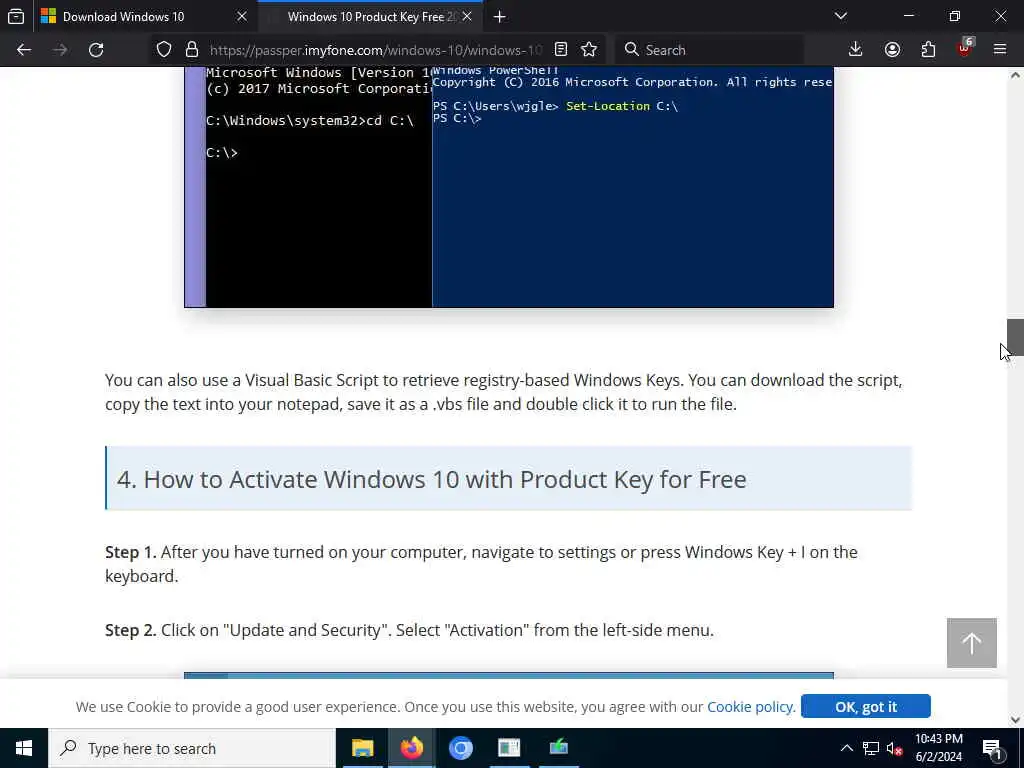
Task: Bookmark this page with star icon
Action: (x=589, y=50)
